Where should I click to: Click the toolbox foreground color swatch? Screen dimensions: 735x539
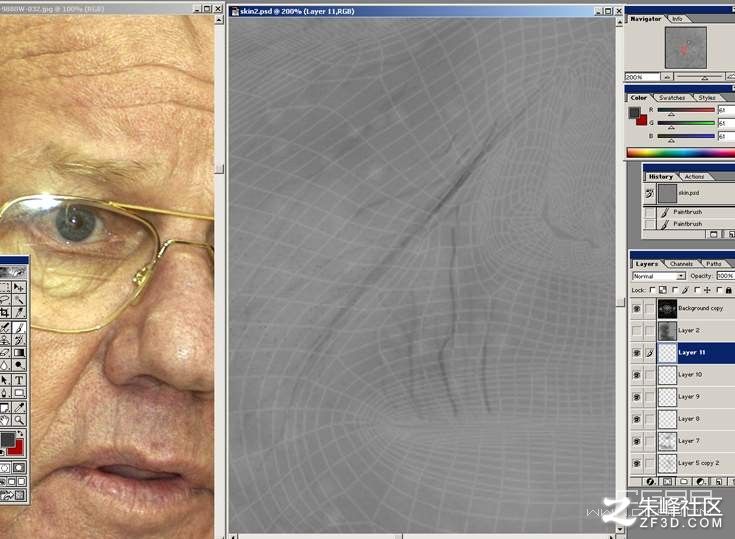point(8,439)
